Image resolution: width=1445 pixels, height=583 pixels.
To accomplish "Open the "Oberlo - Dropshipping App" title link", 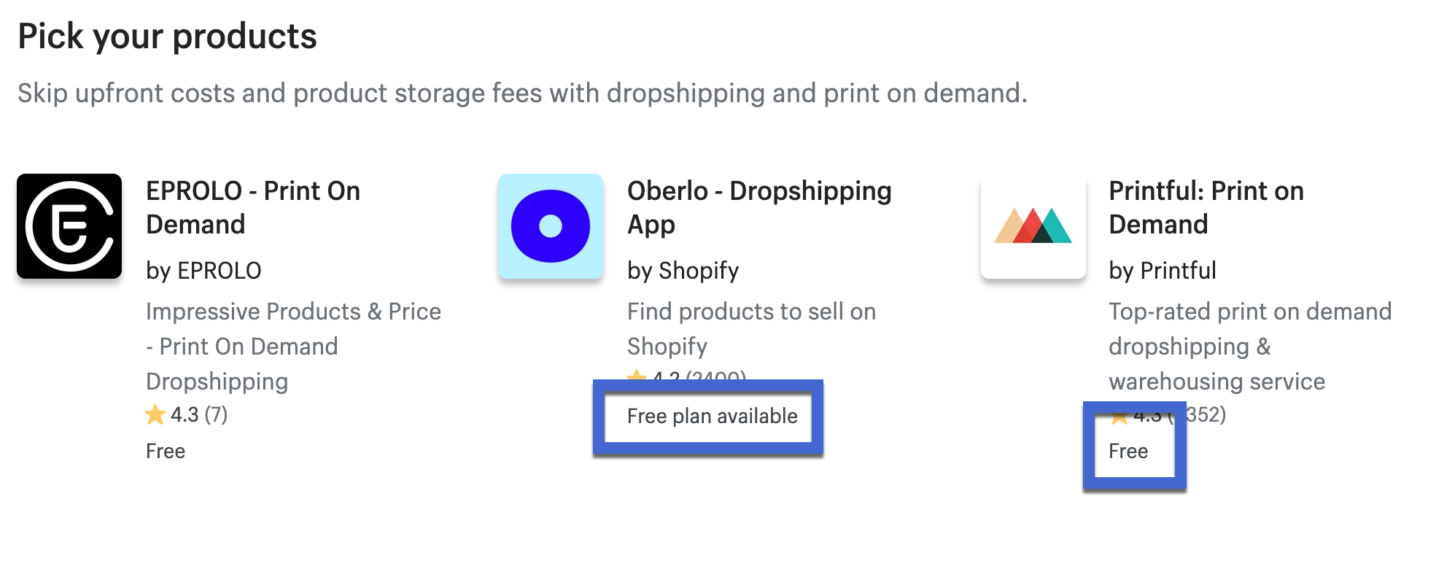I will [x=758, y=208].
